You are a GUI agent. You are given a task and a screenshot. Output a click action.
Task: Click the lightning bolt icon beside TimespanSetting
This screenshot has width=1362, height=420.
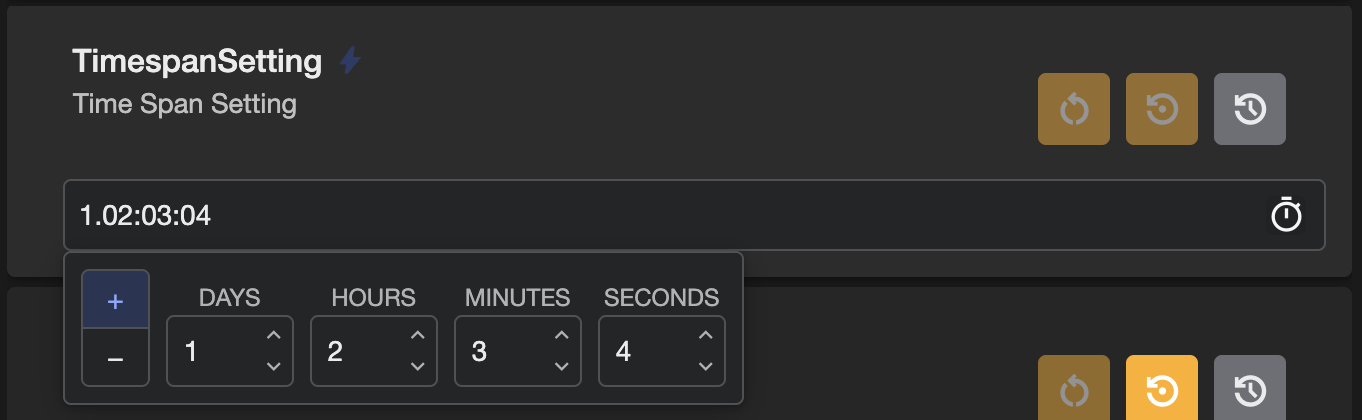coord(350,61)
